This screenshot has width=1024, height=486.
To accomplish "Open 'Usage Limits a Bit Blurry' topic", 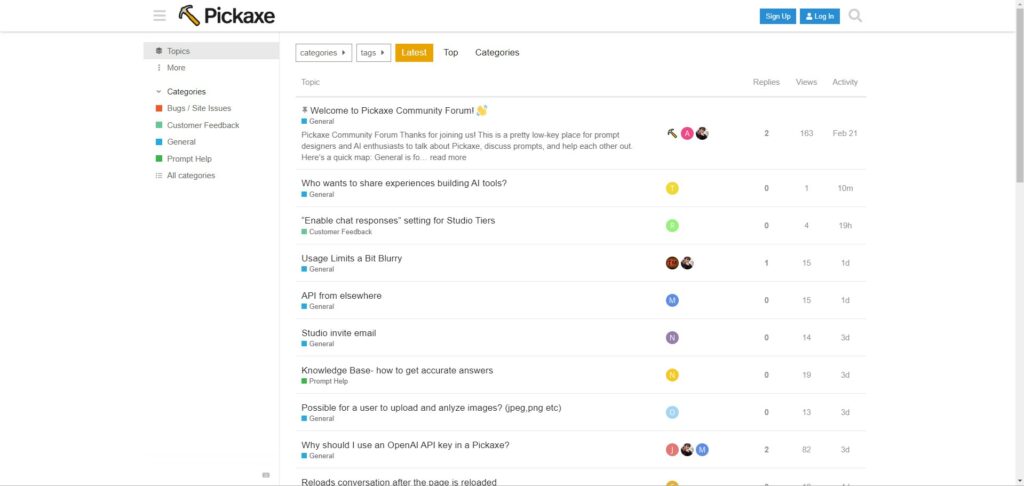I will click(x=351, y=258).
